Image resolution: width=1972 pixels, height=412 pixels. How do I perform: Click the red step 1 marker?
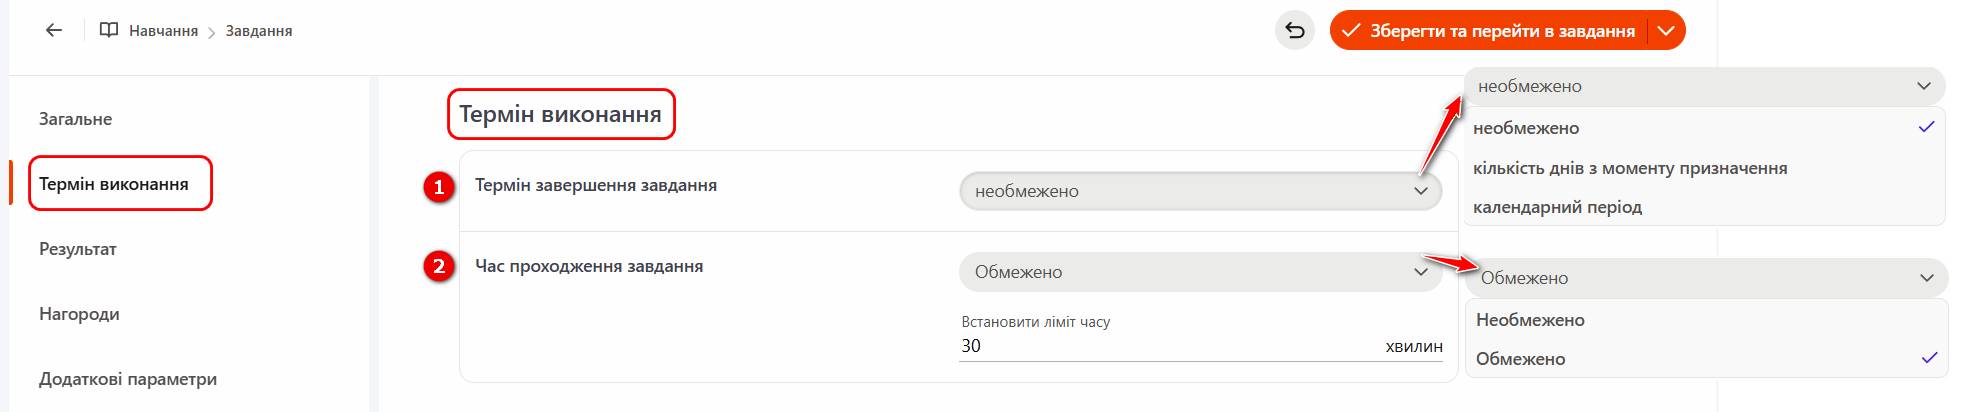(x=439, y=187)
